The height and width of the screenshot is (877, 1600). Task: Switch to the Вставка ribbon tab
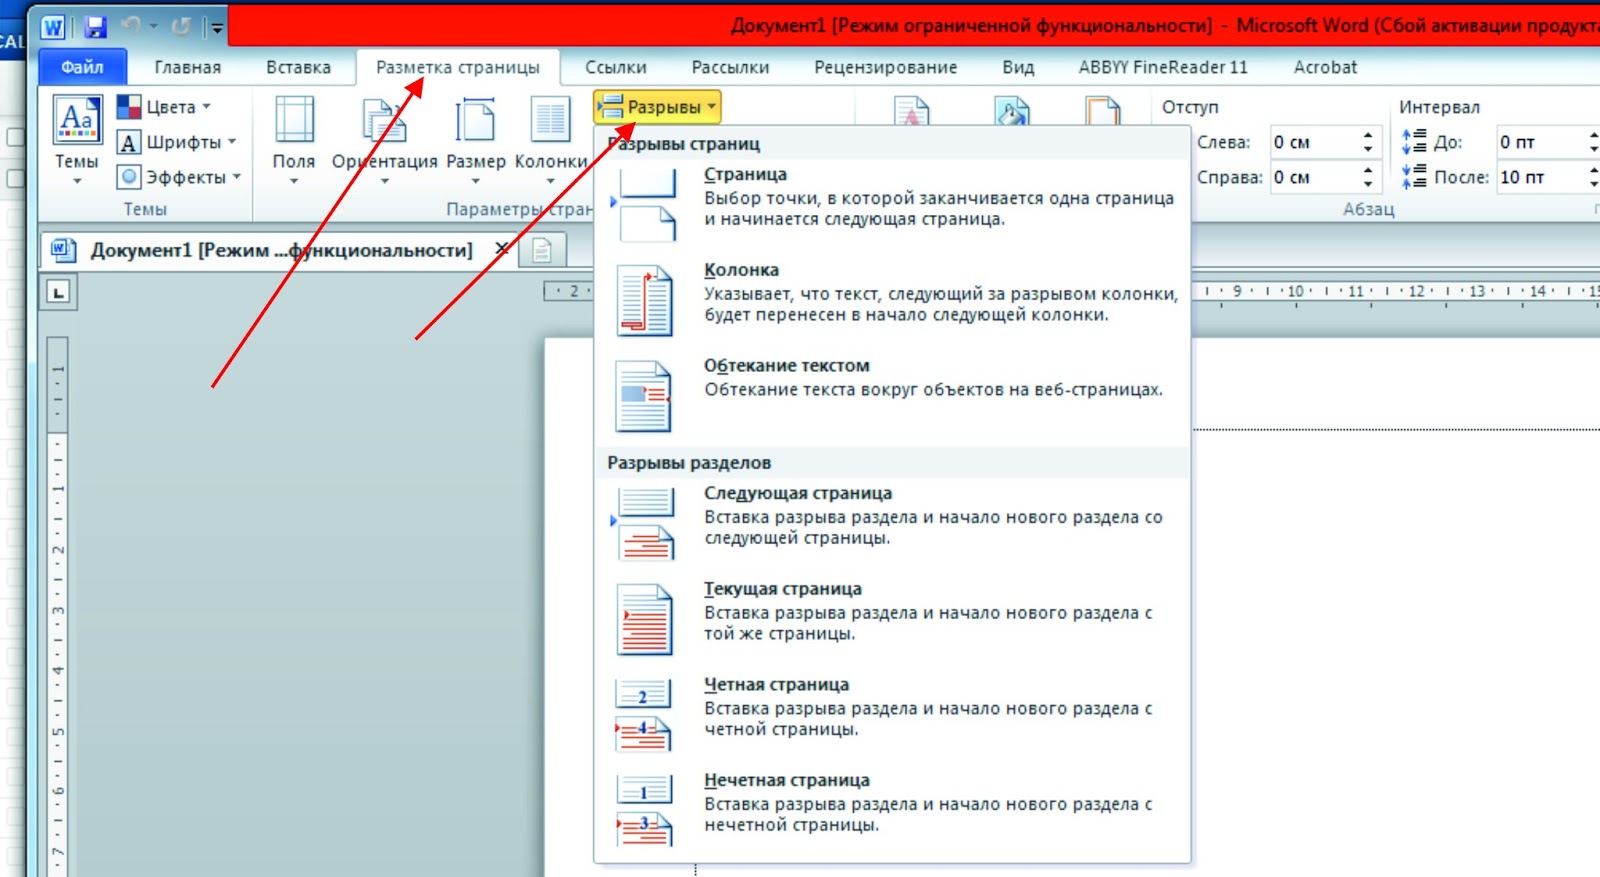pos(298,67)
